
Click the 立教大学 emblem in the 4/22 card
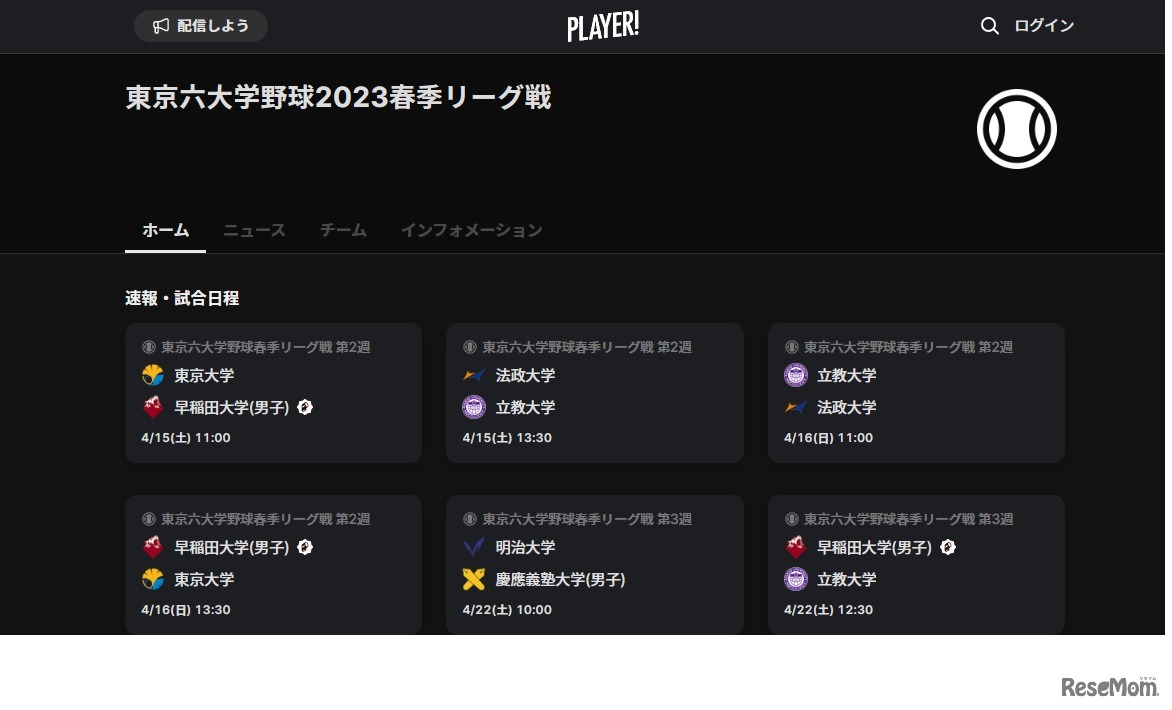tap(795, 579)
